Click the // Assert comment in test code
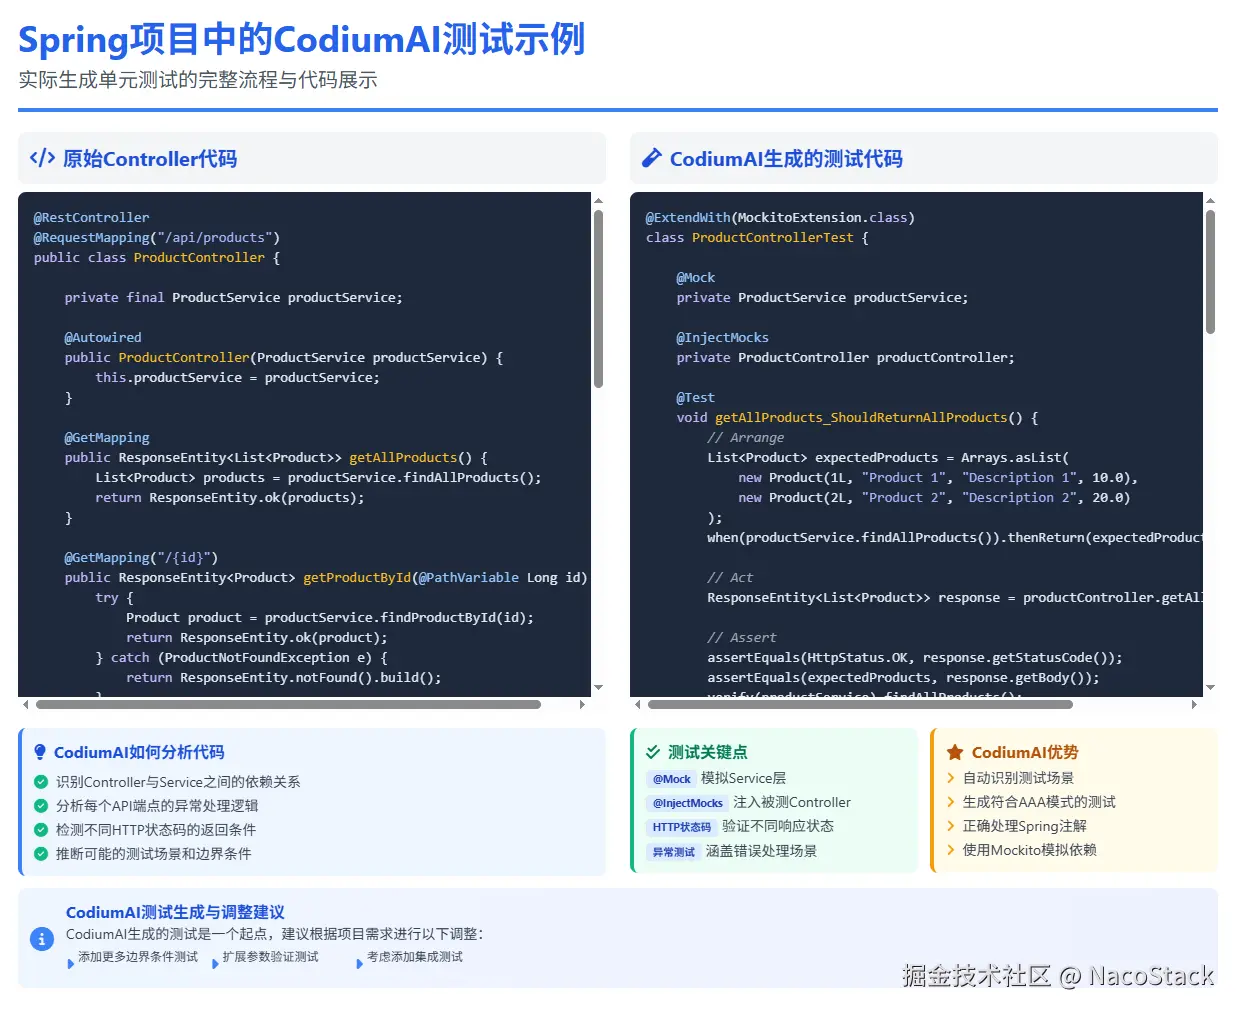This screenshot has width=1240, height=1016. pos(742,637)
